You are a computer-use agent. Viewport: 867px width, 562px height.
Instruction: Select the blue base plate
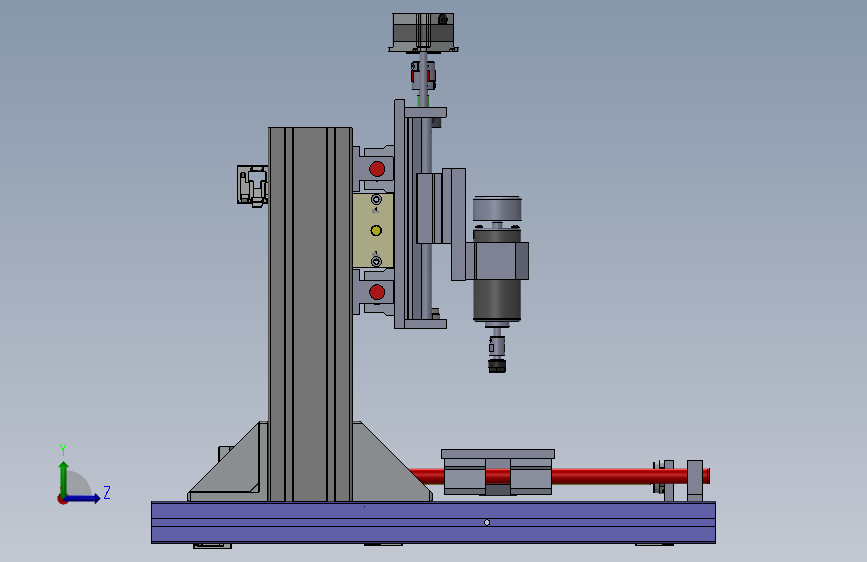434,522
